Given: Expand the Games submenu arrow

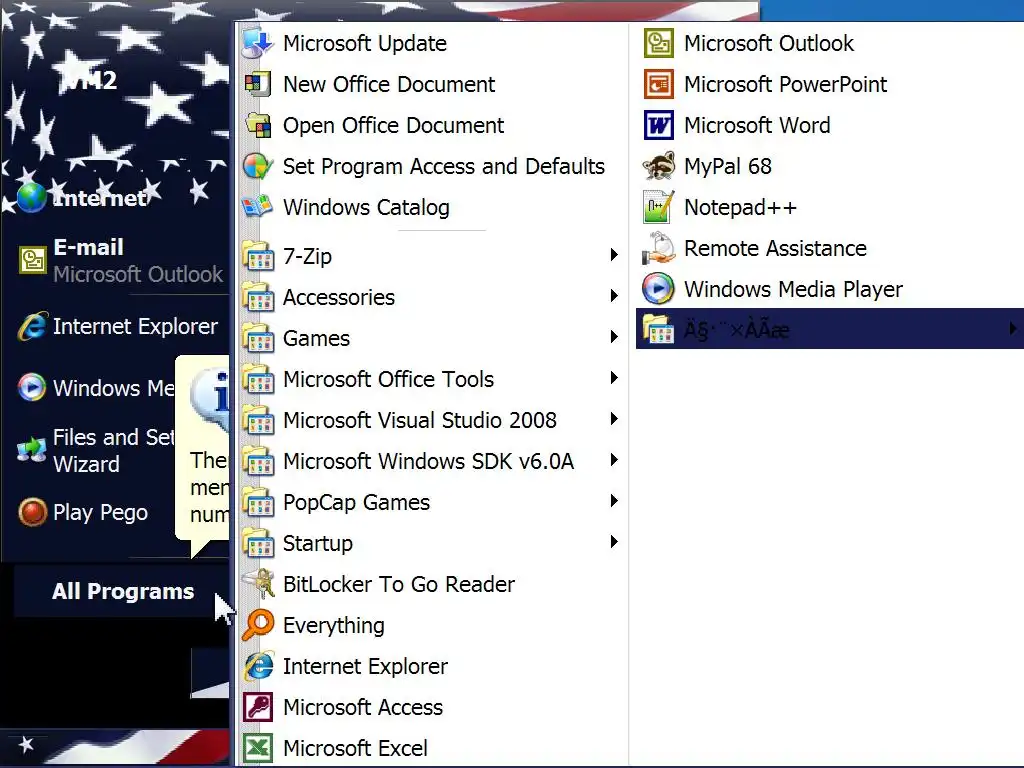Looking at the screenshot, I should click(613, 337).
